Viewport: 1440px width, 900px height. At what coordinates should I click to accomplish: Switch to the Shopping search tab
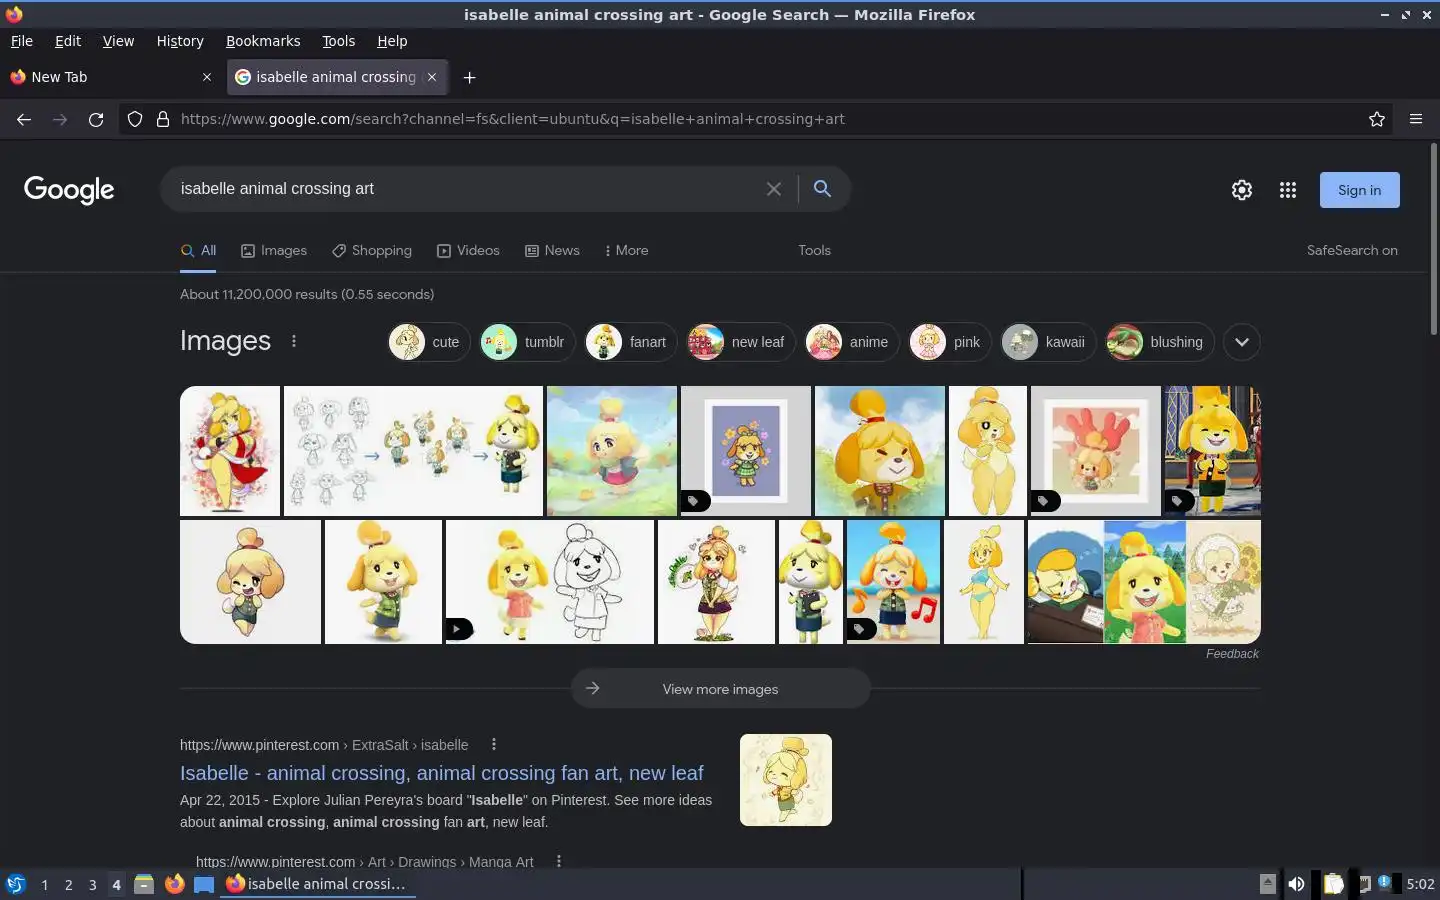(372, 250)
